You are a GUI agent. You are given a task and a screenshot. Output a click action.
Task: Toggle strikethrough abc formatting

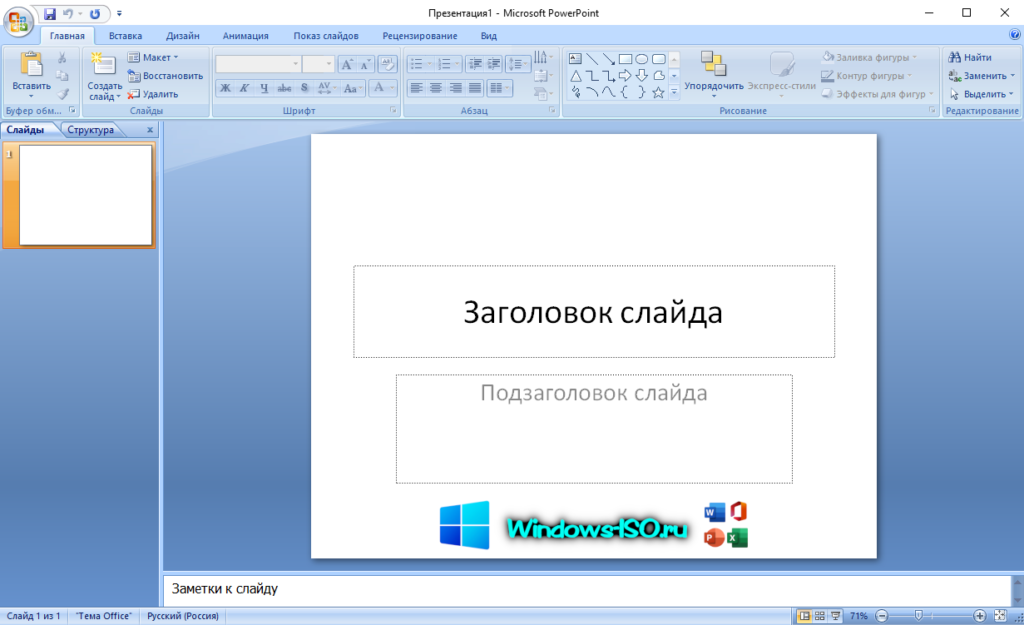284,88
